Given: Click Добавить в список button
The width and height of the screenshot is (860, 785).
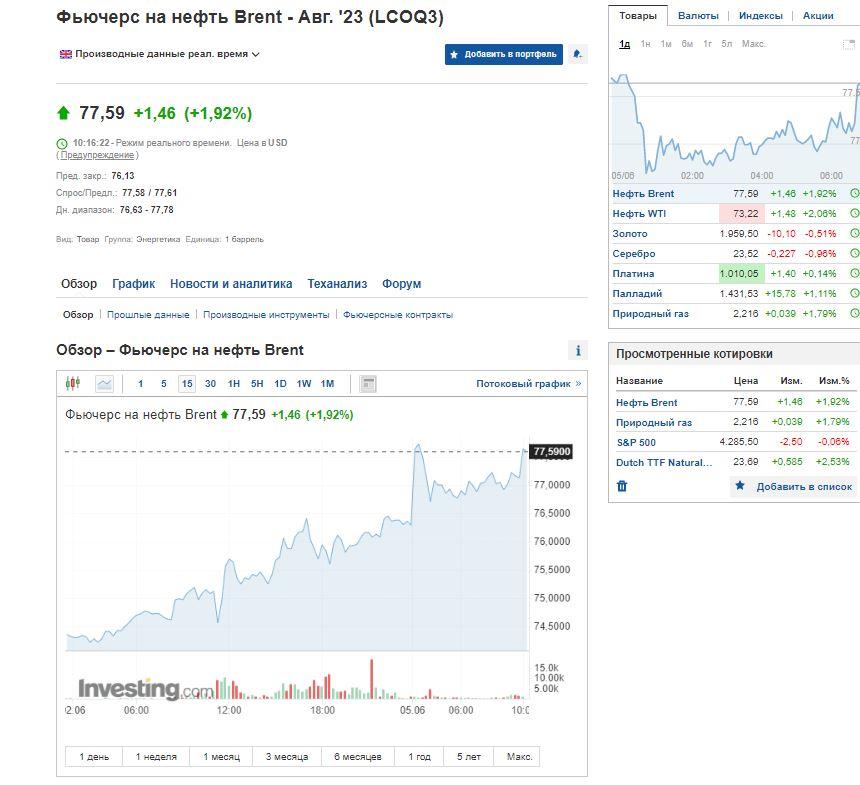Looking at the screenshot, I should 794,487.
